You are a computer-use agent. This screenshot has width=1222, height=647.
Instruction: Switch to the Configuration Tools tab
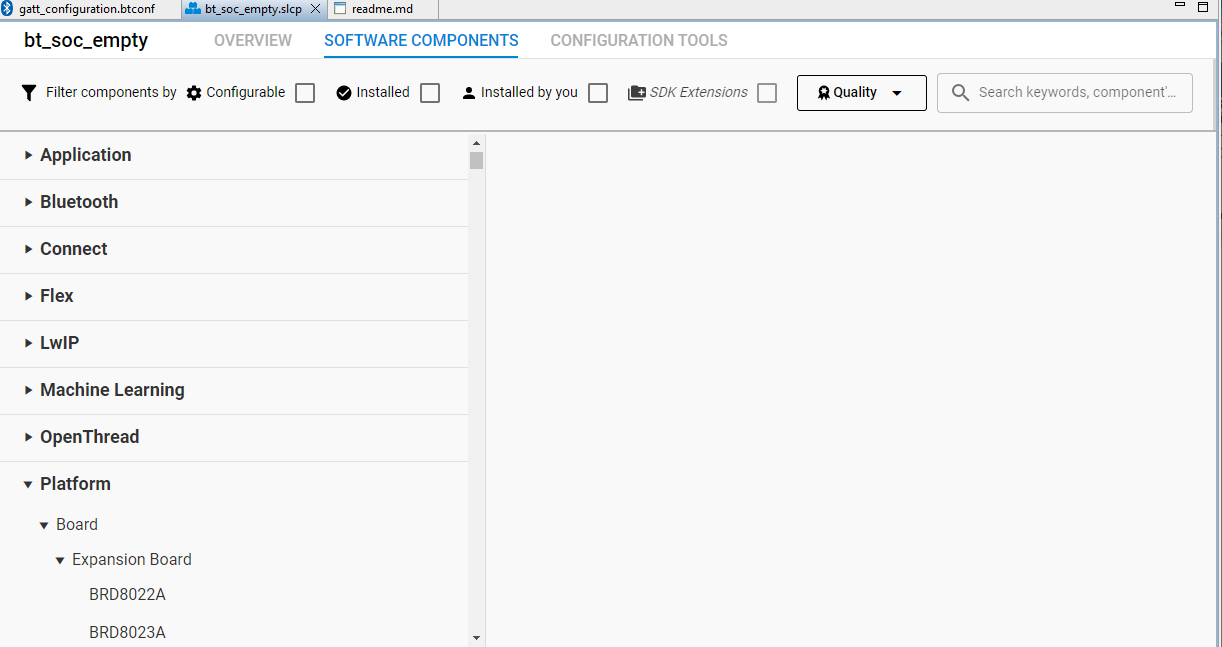click(x=638, y=40)
